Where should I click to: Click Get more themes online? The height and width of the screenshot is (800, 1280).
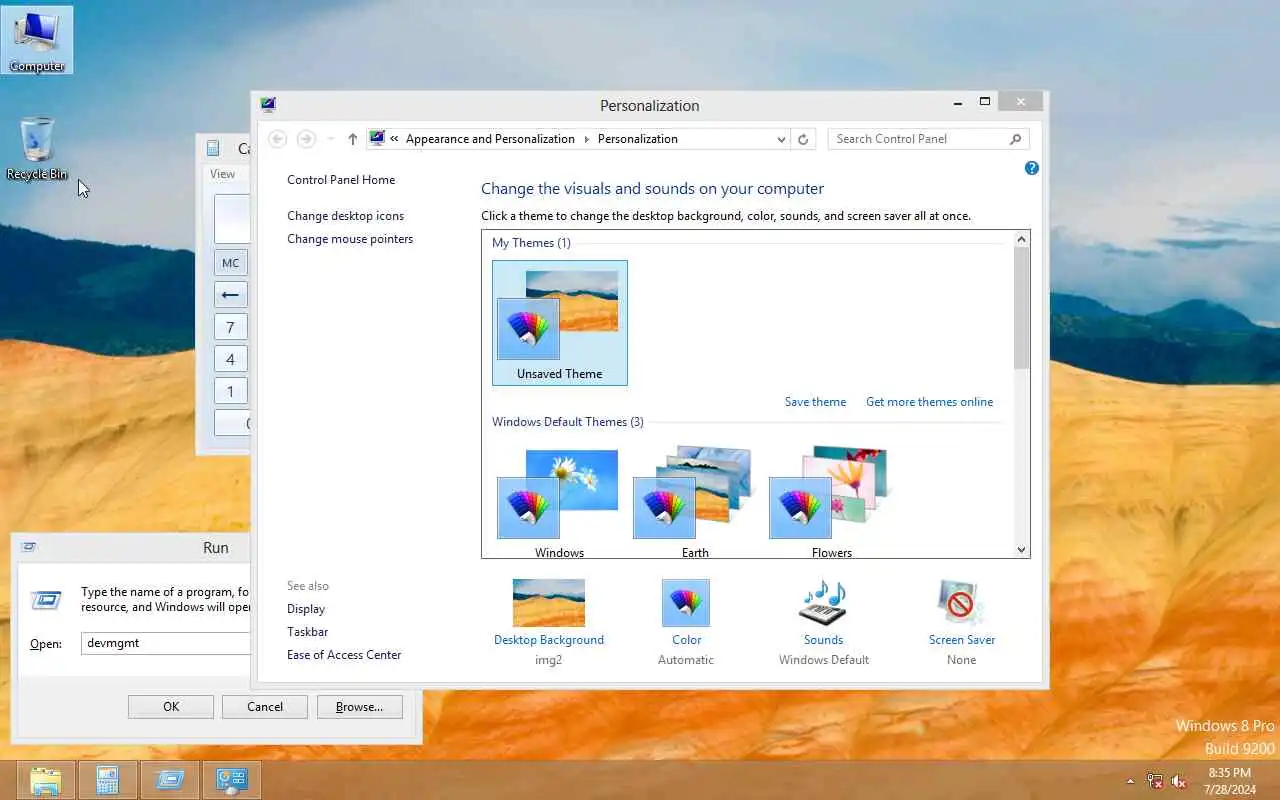[930, 402]
